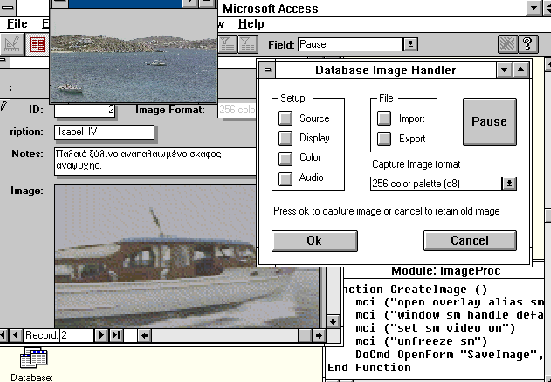
Task: Open the minimized Database icon
Action: [33, 358]
